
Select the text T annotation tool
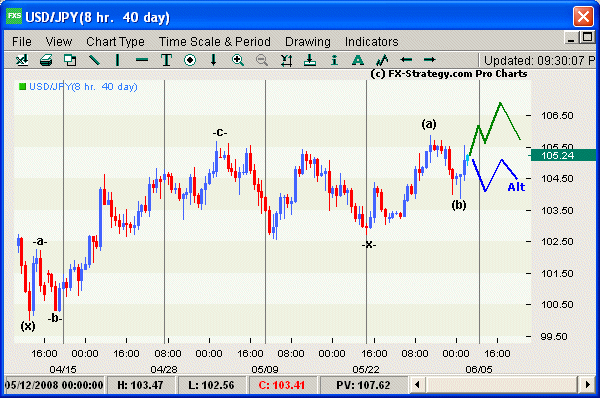tap(166, 60)
